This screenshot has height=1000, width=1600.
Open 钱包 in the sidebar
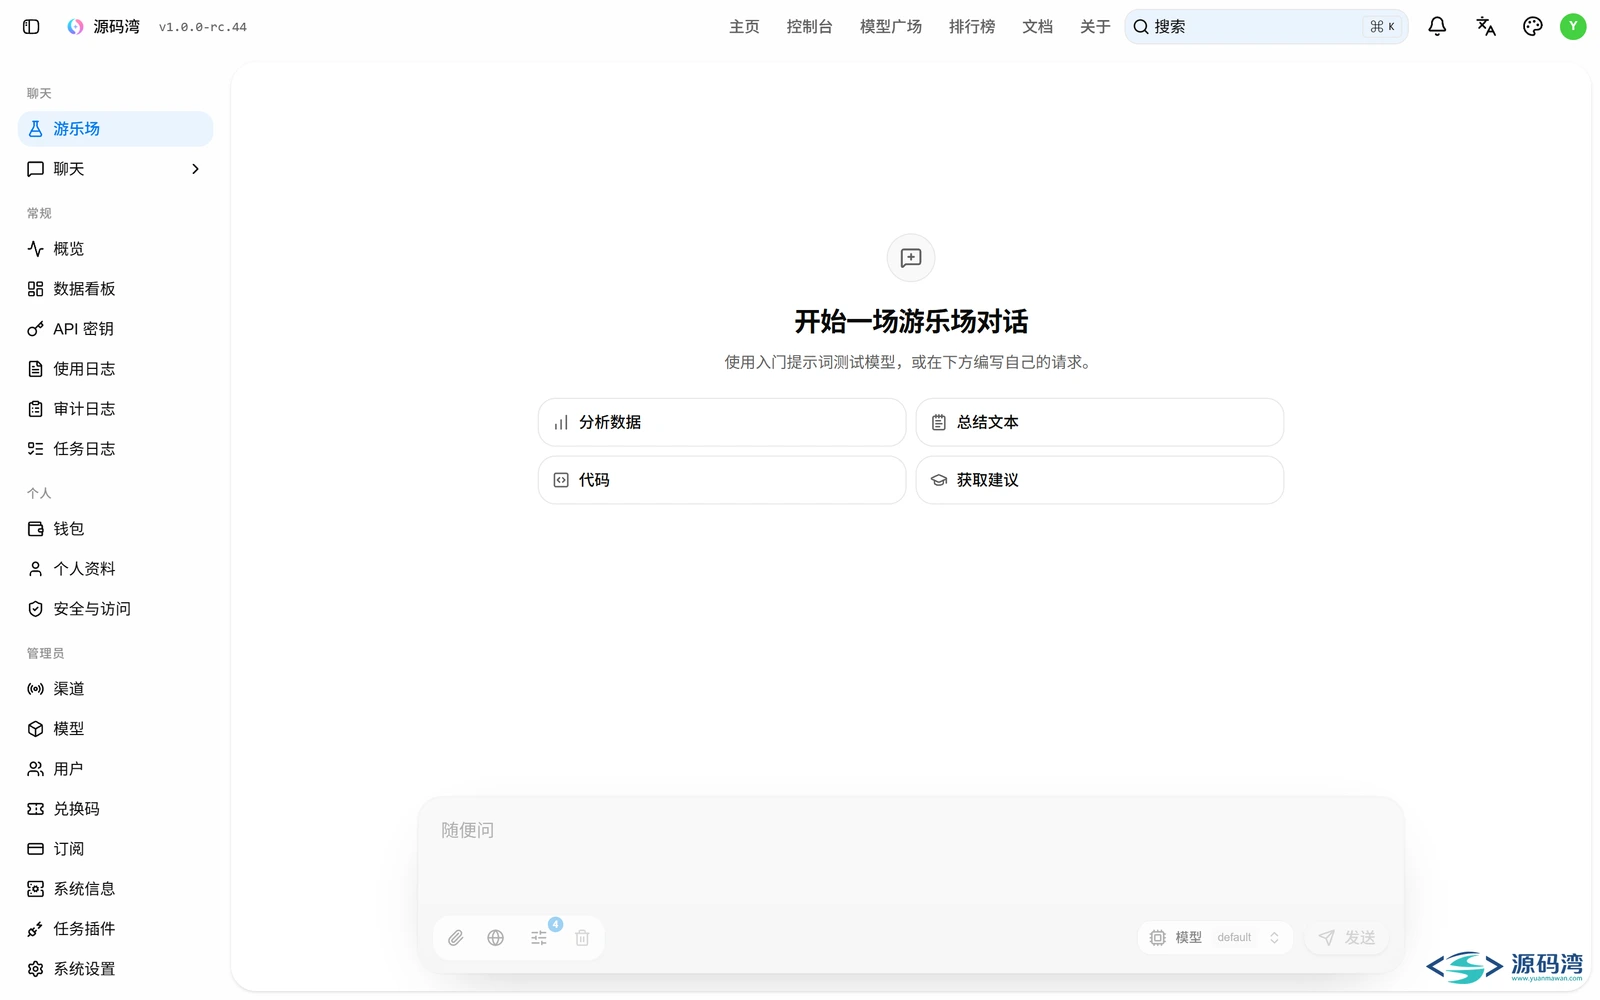pyautogui.click(x=116, y=529)
